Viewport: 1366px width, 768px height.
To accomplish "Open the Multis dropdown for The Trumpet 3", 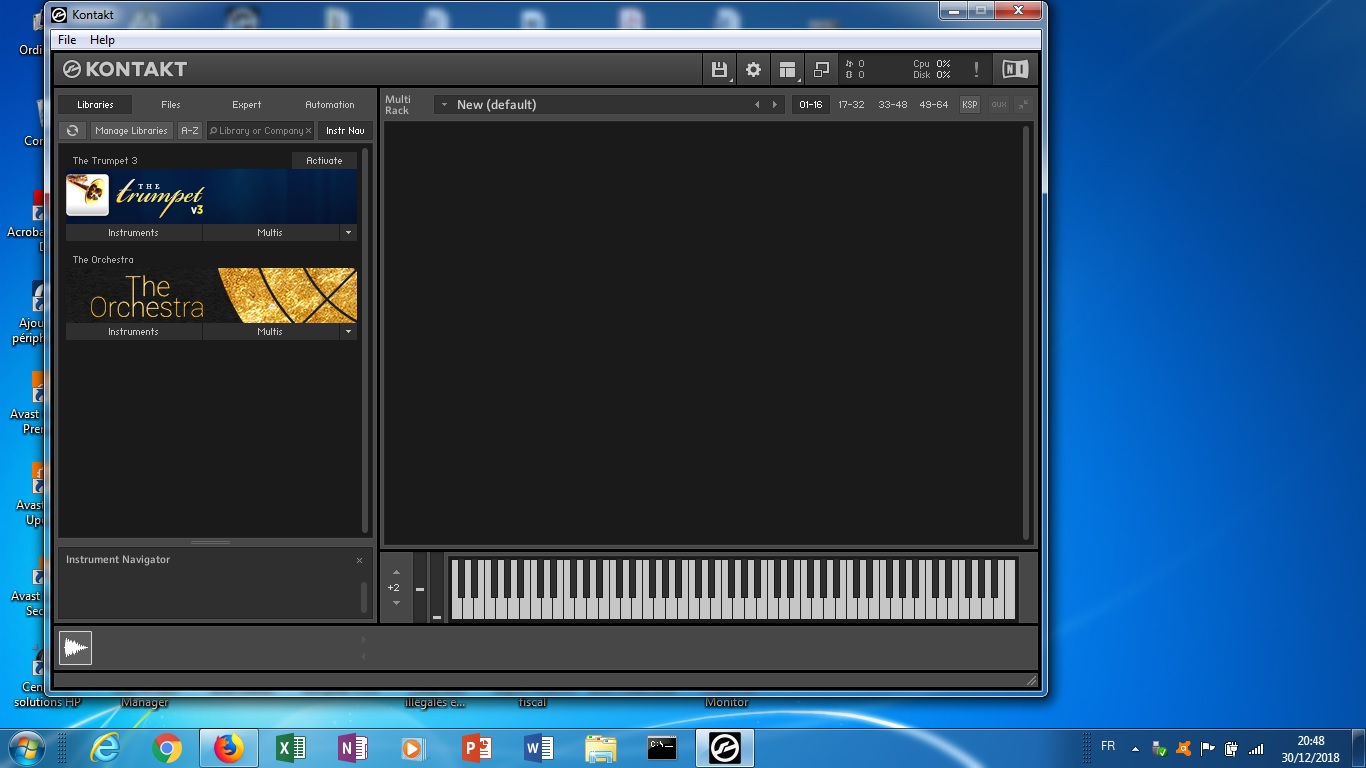I will [x=348, y=232].
